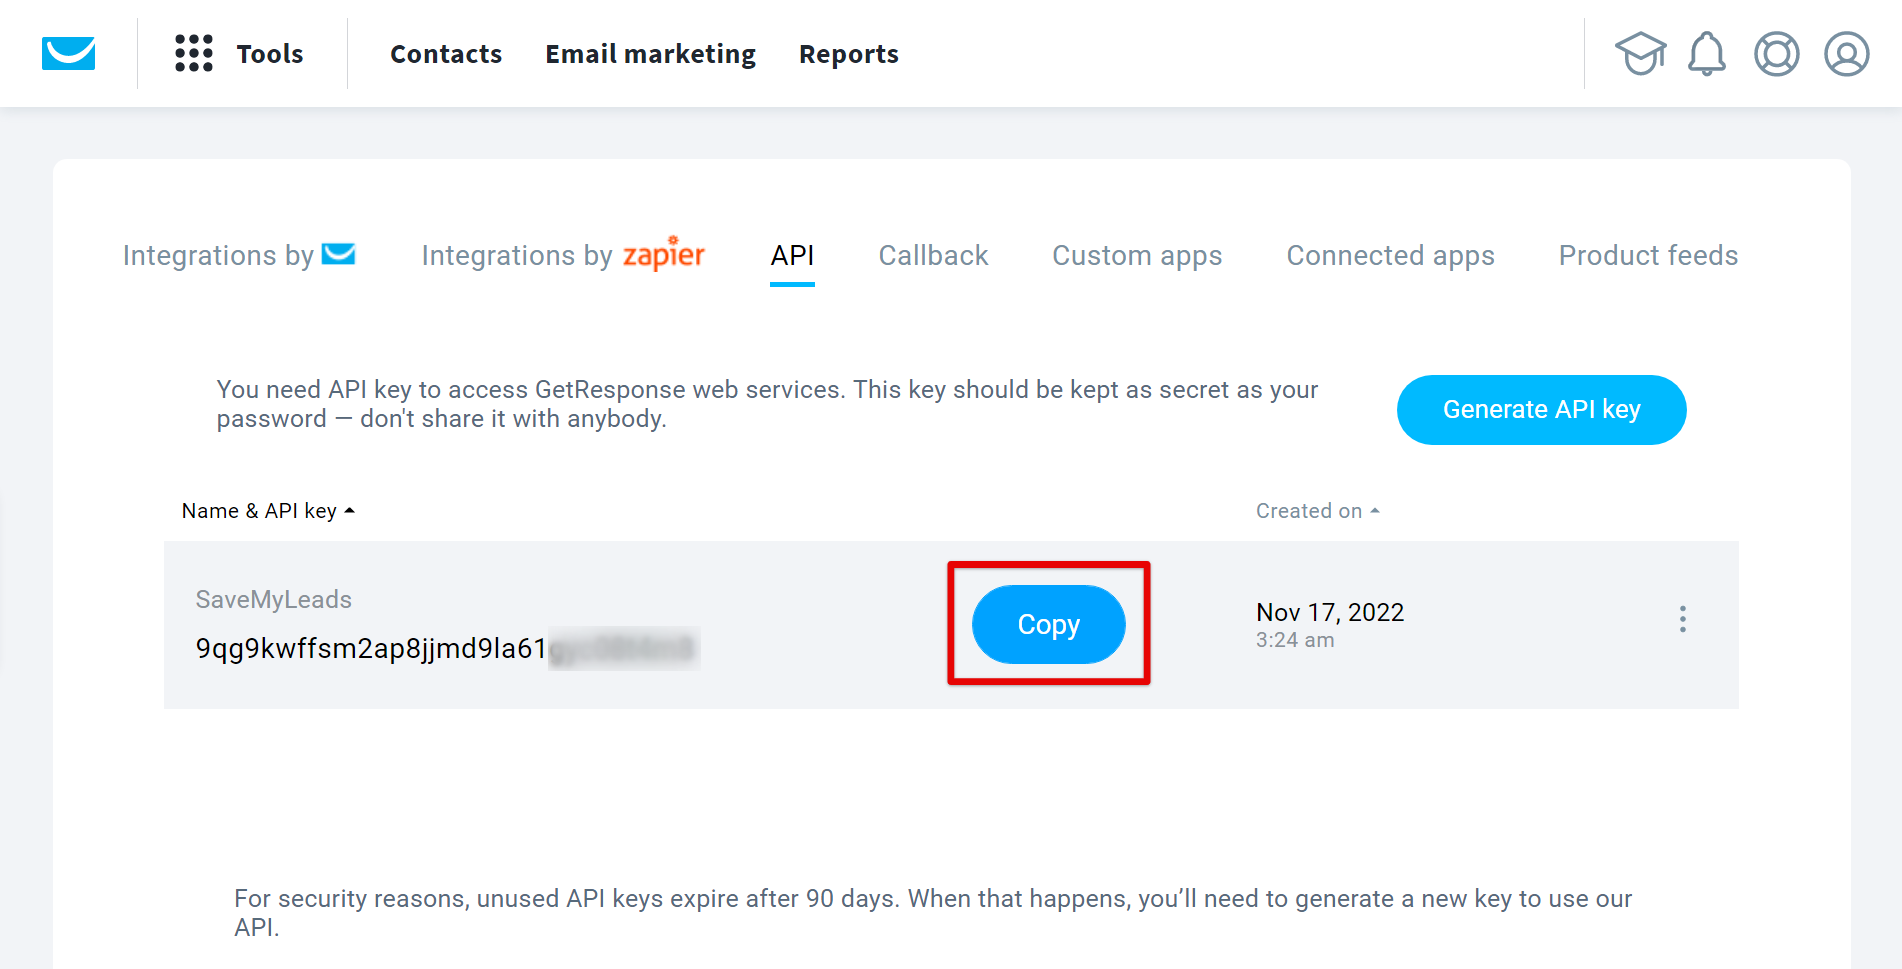This screenshot has height=969, width=1902.
Task: Open the Custom apps tab
Action: [x=1137, y=256]
